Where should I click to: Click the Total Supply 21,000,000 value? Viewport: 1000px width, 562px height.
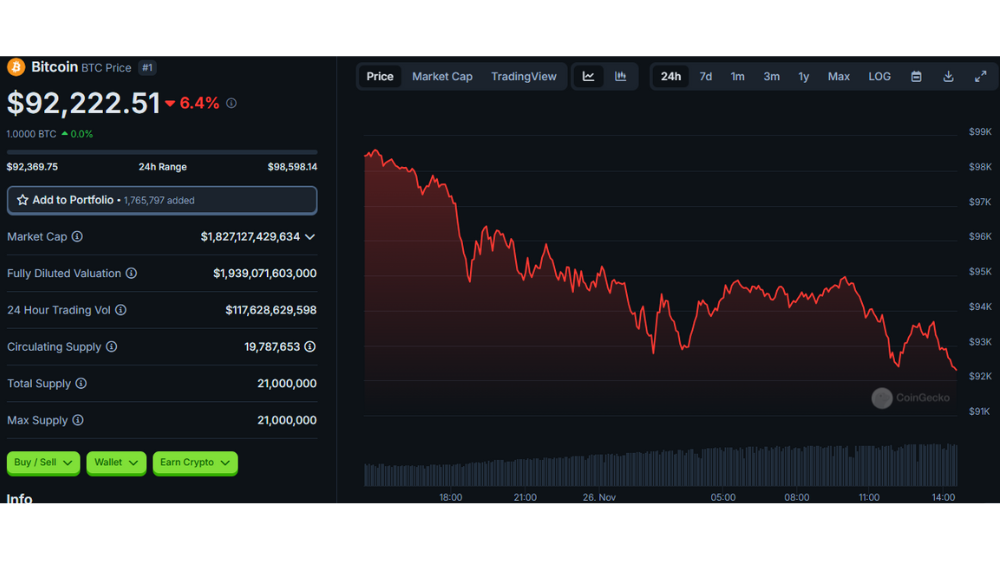point(287,383)
